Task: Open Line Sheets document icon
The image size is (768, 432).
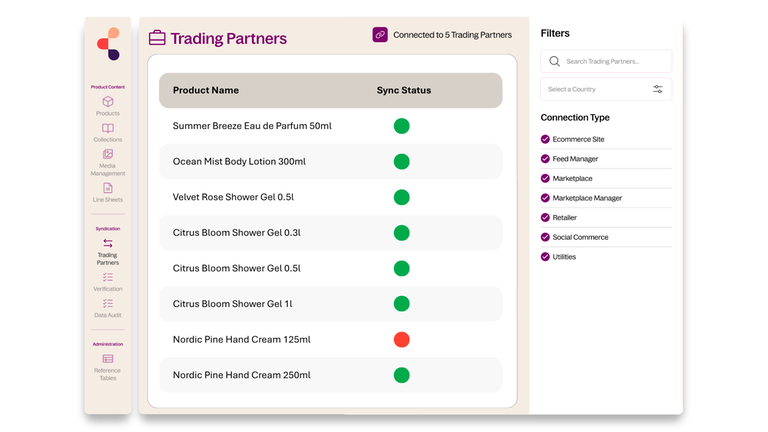Action: [x=108, y=188]
